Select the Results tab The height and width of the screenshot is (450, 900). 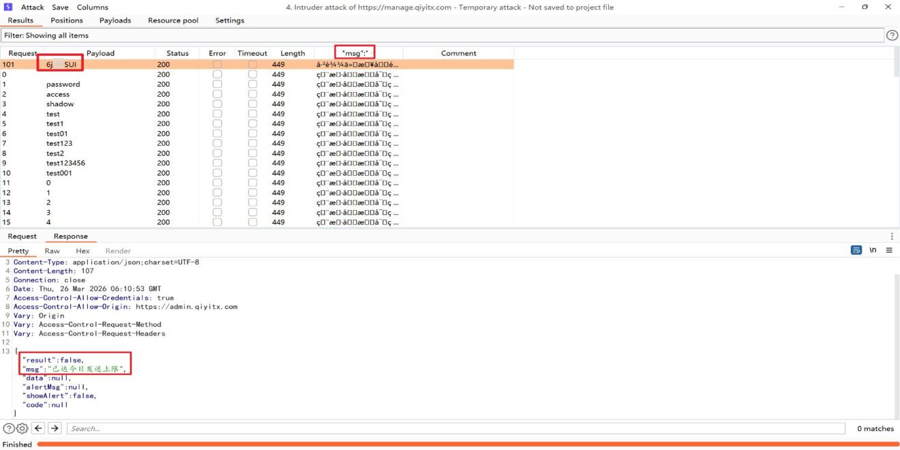coord(21,20)
